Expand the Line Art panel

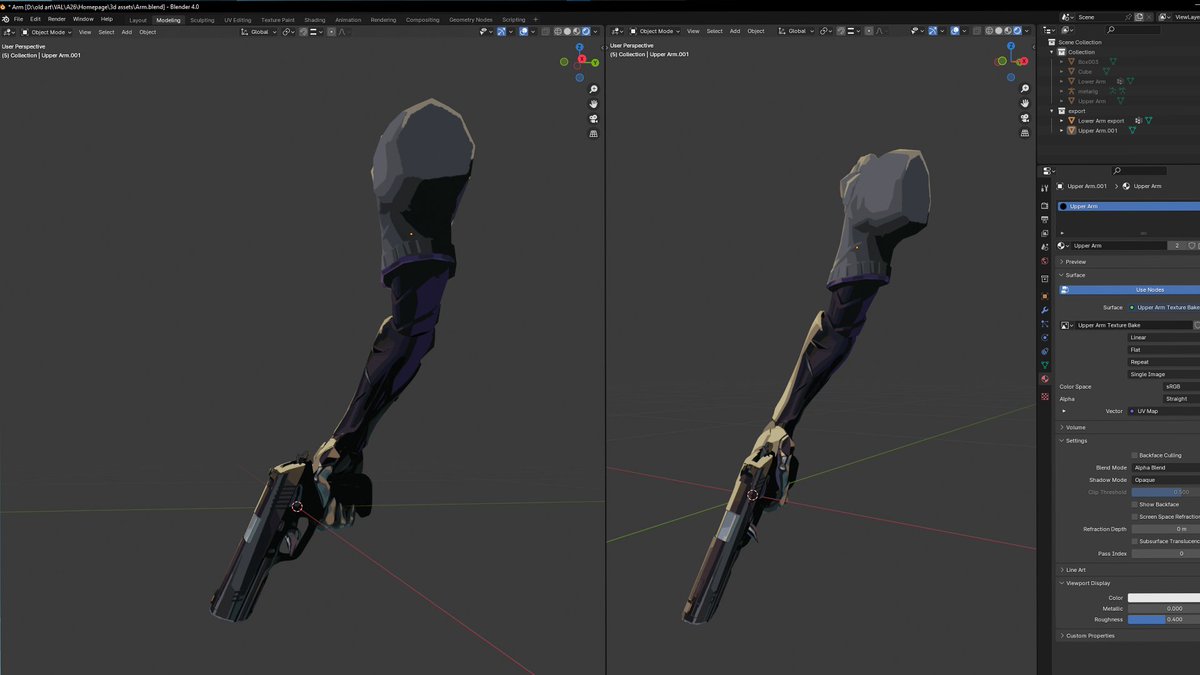pos(1075,570)
